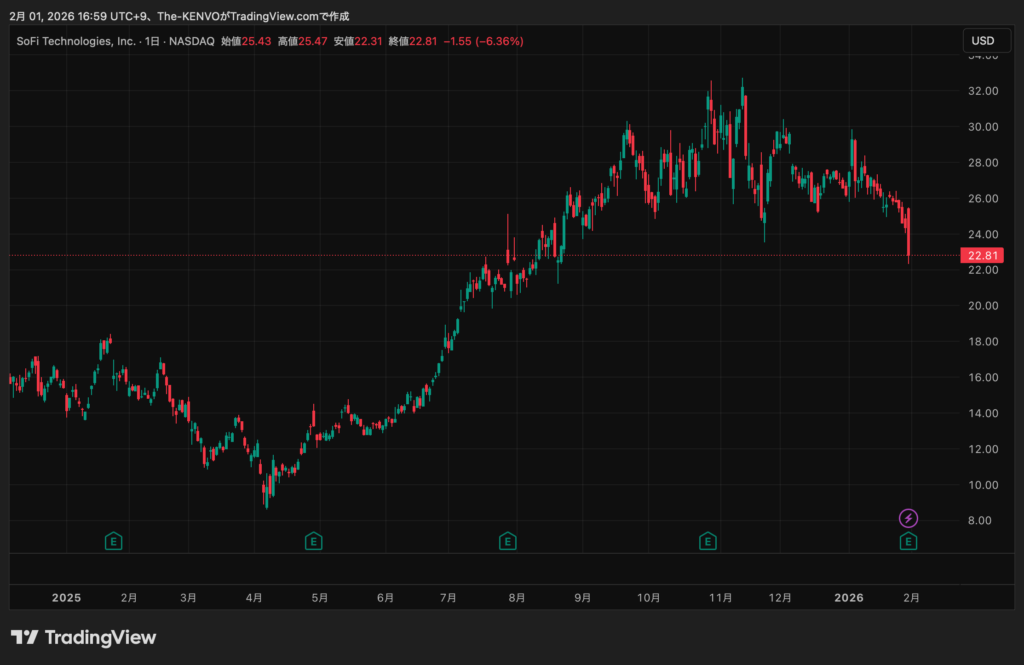
Task: Click the purple lightning event icon
Action: click(908, 518)
